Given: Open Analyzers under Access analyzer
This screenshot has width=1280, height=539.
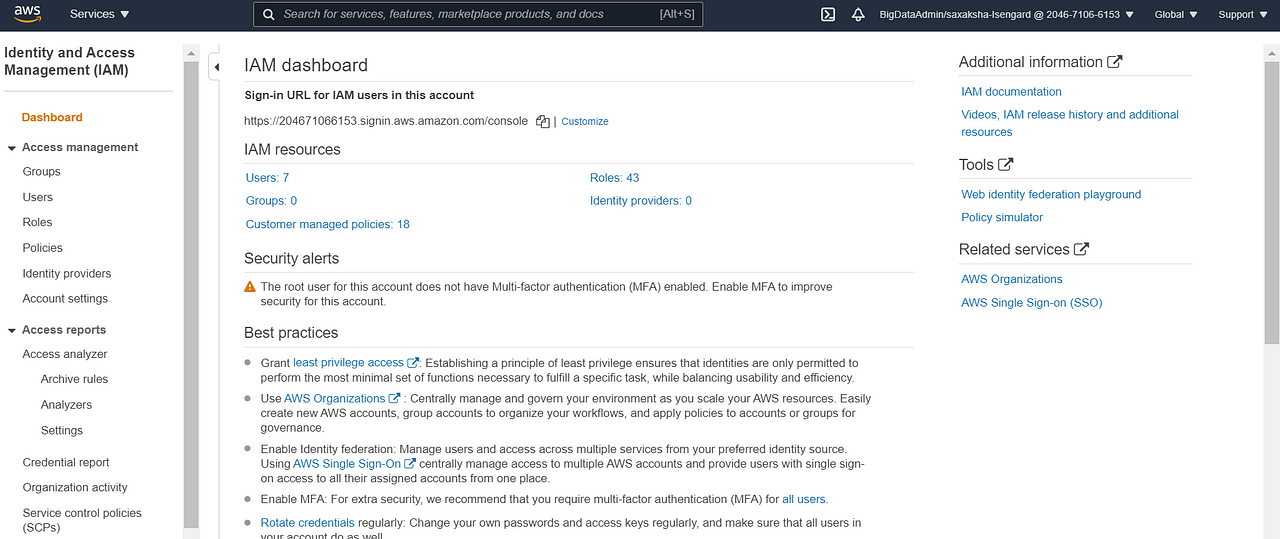Looking at the screenshot, I should tap(66, 405).
